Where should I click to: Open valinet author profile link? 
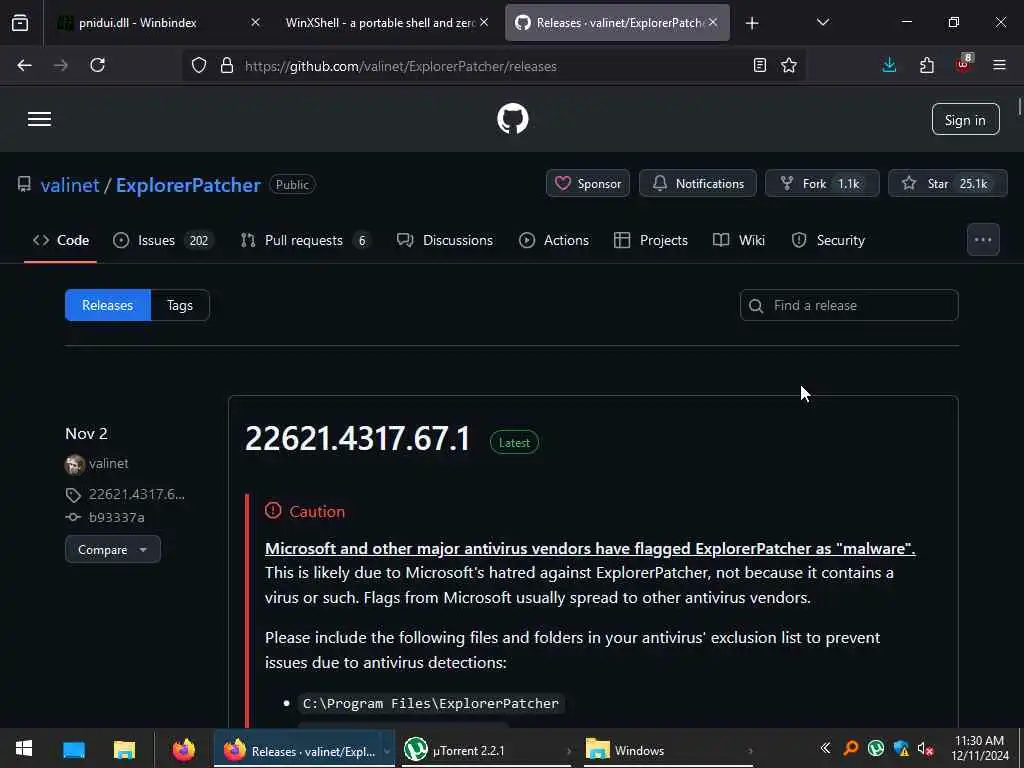pos(108,464)
